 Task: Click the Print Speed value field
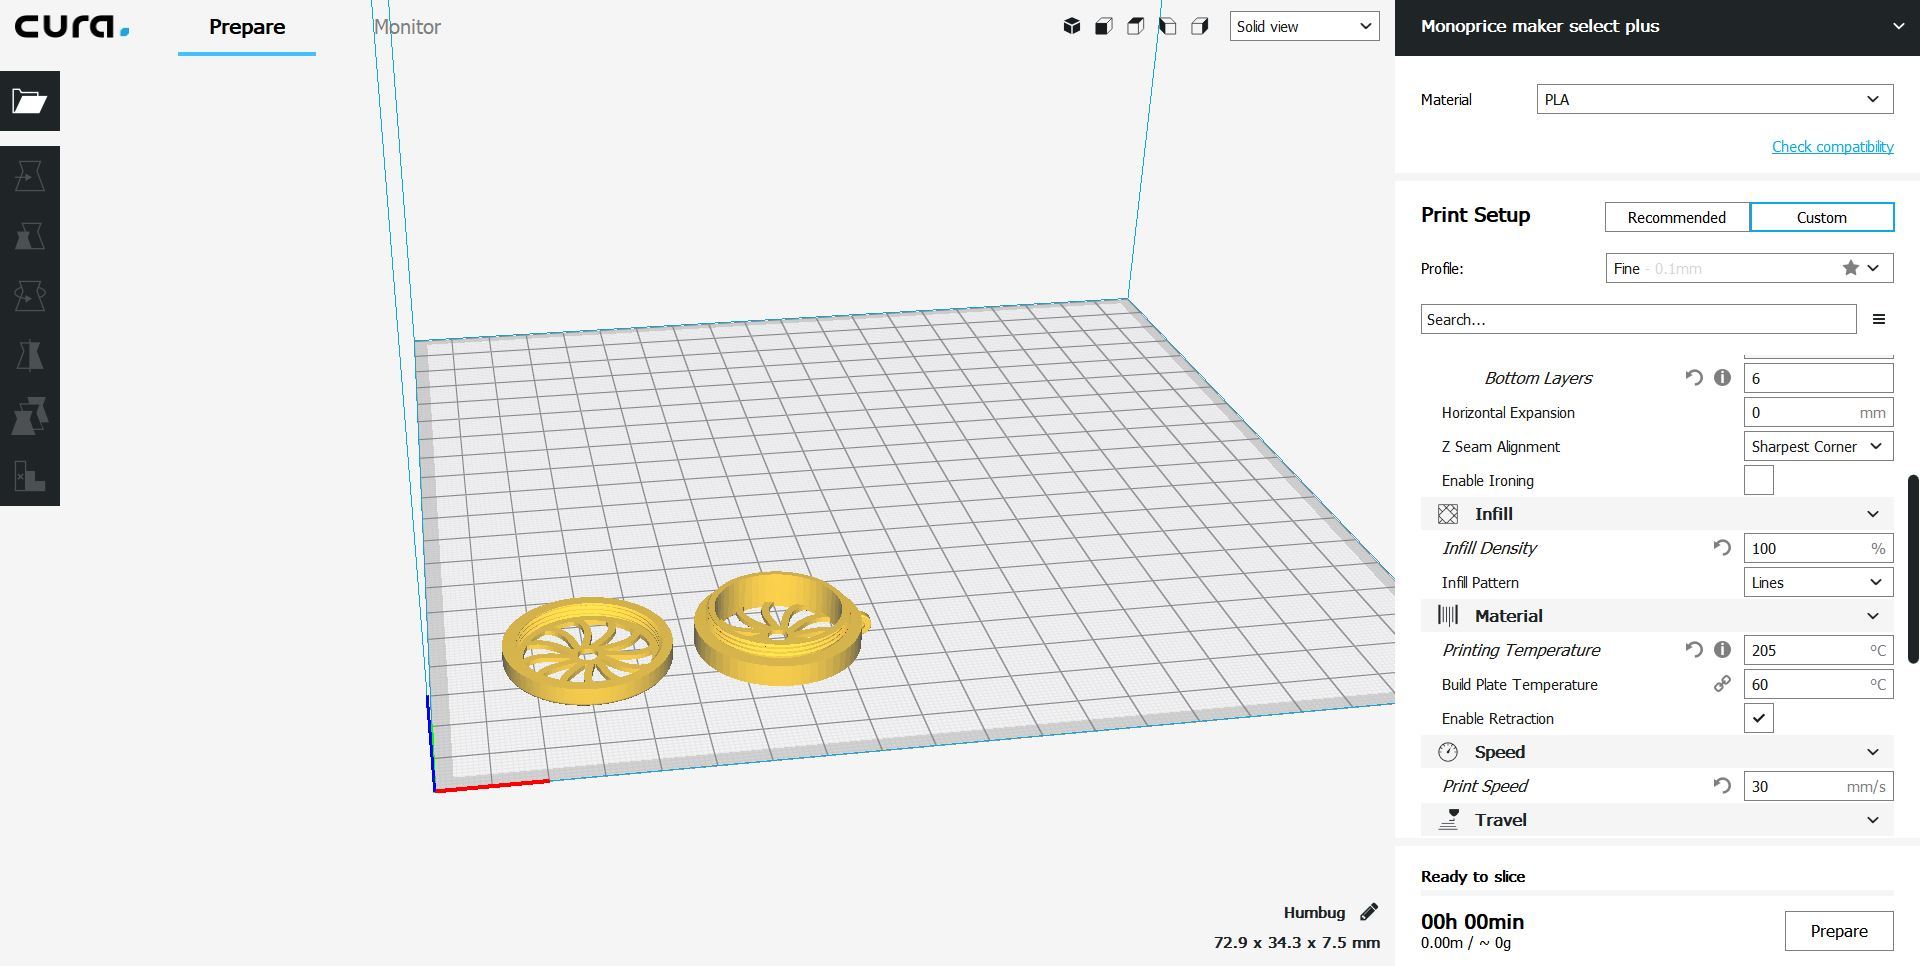(x=1818, y=786)
